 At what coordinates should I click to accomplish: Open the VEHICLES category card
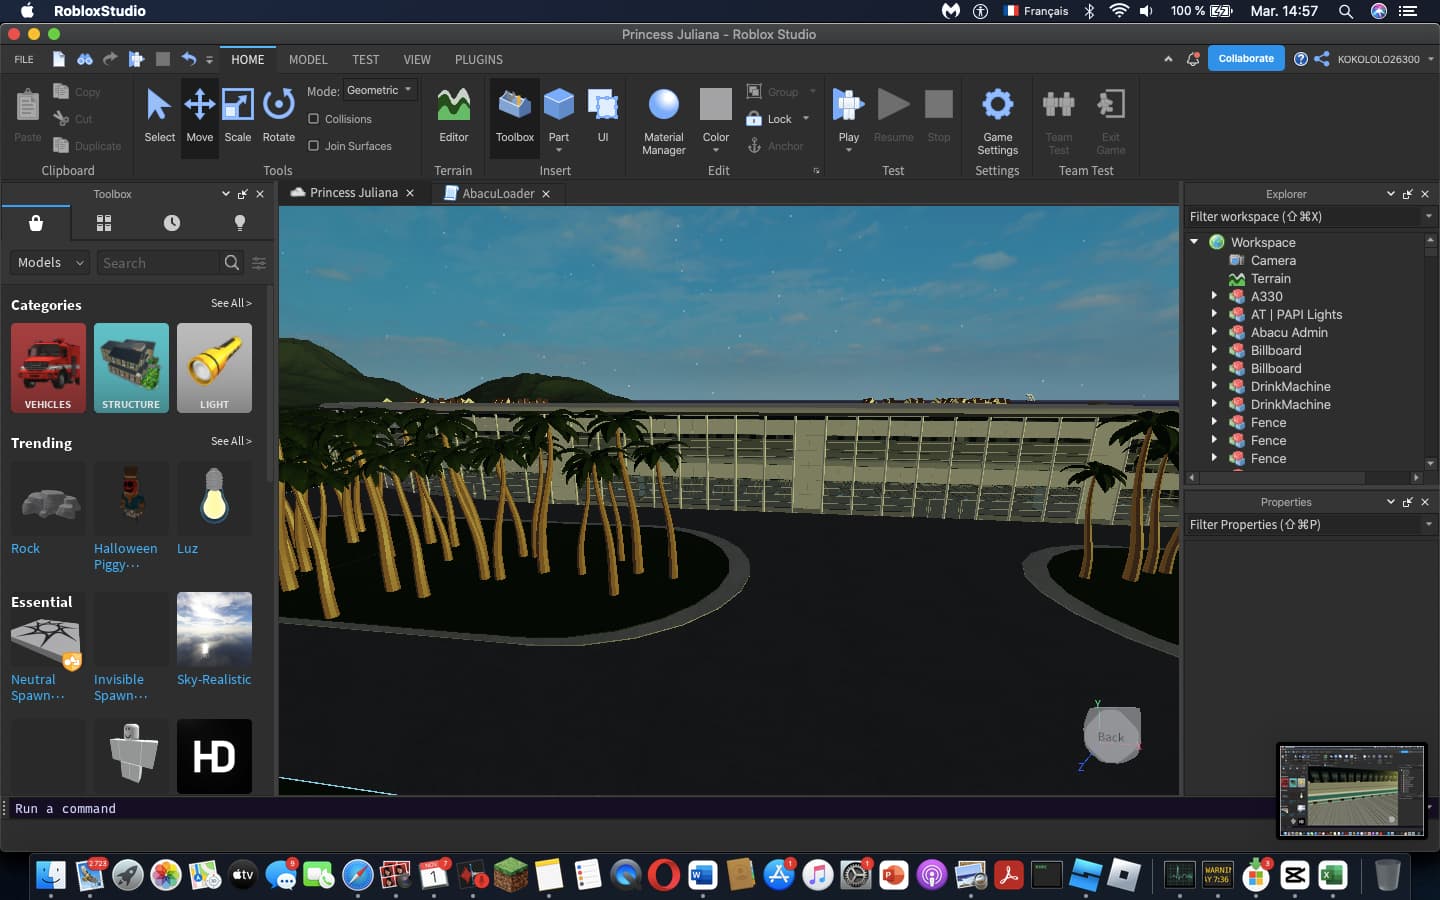[48, 368]
